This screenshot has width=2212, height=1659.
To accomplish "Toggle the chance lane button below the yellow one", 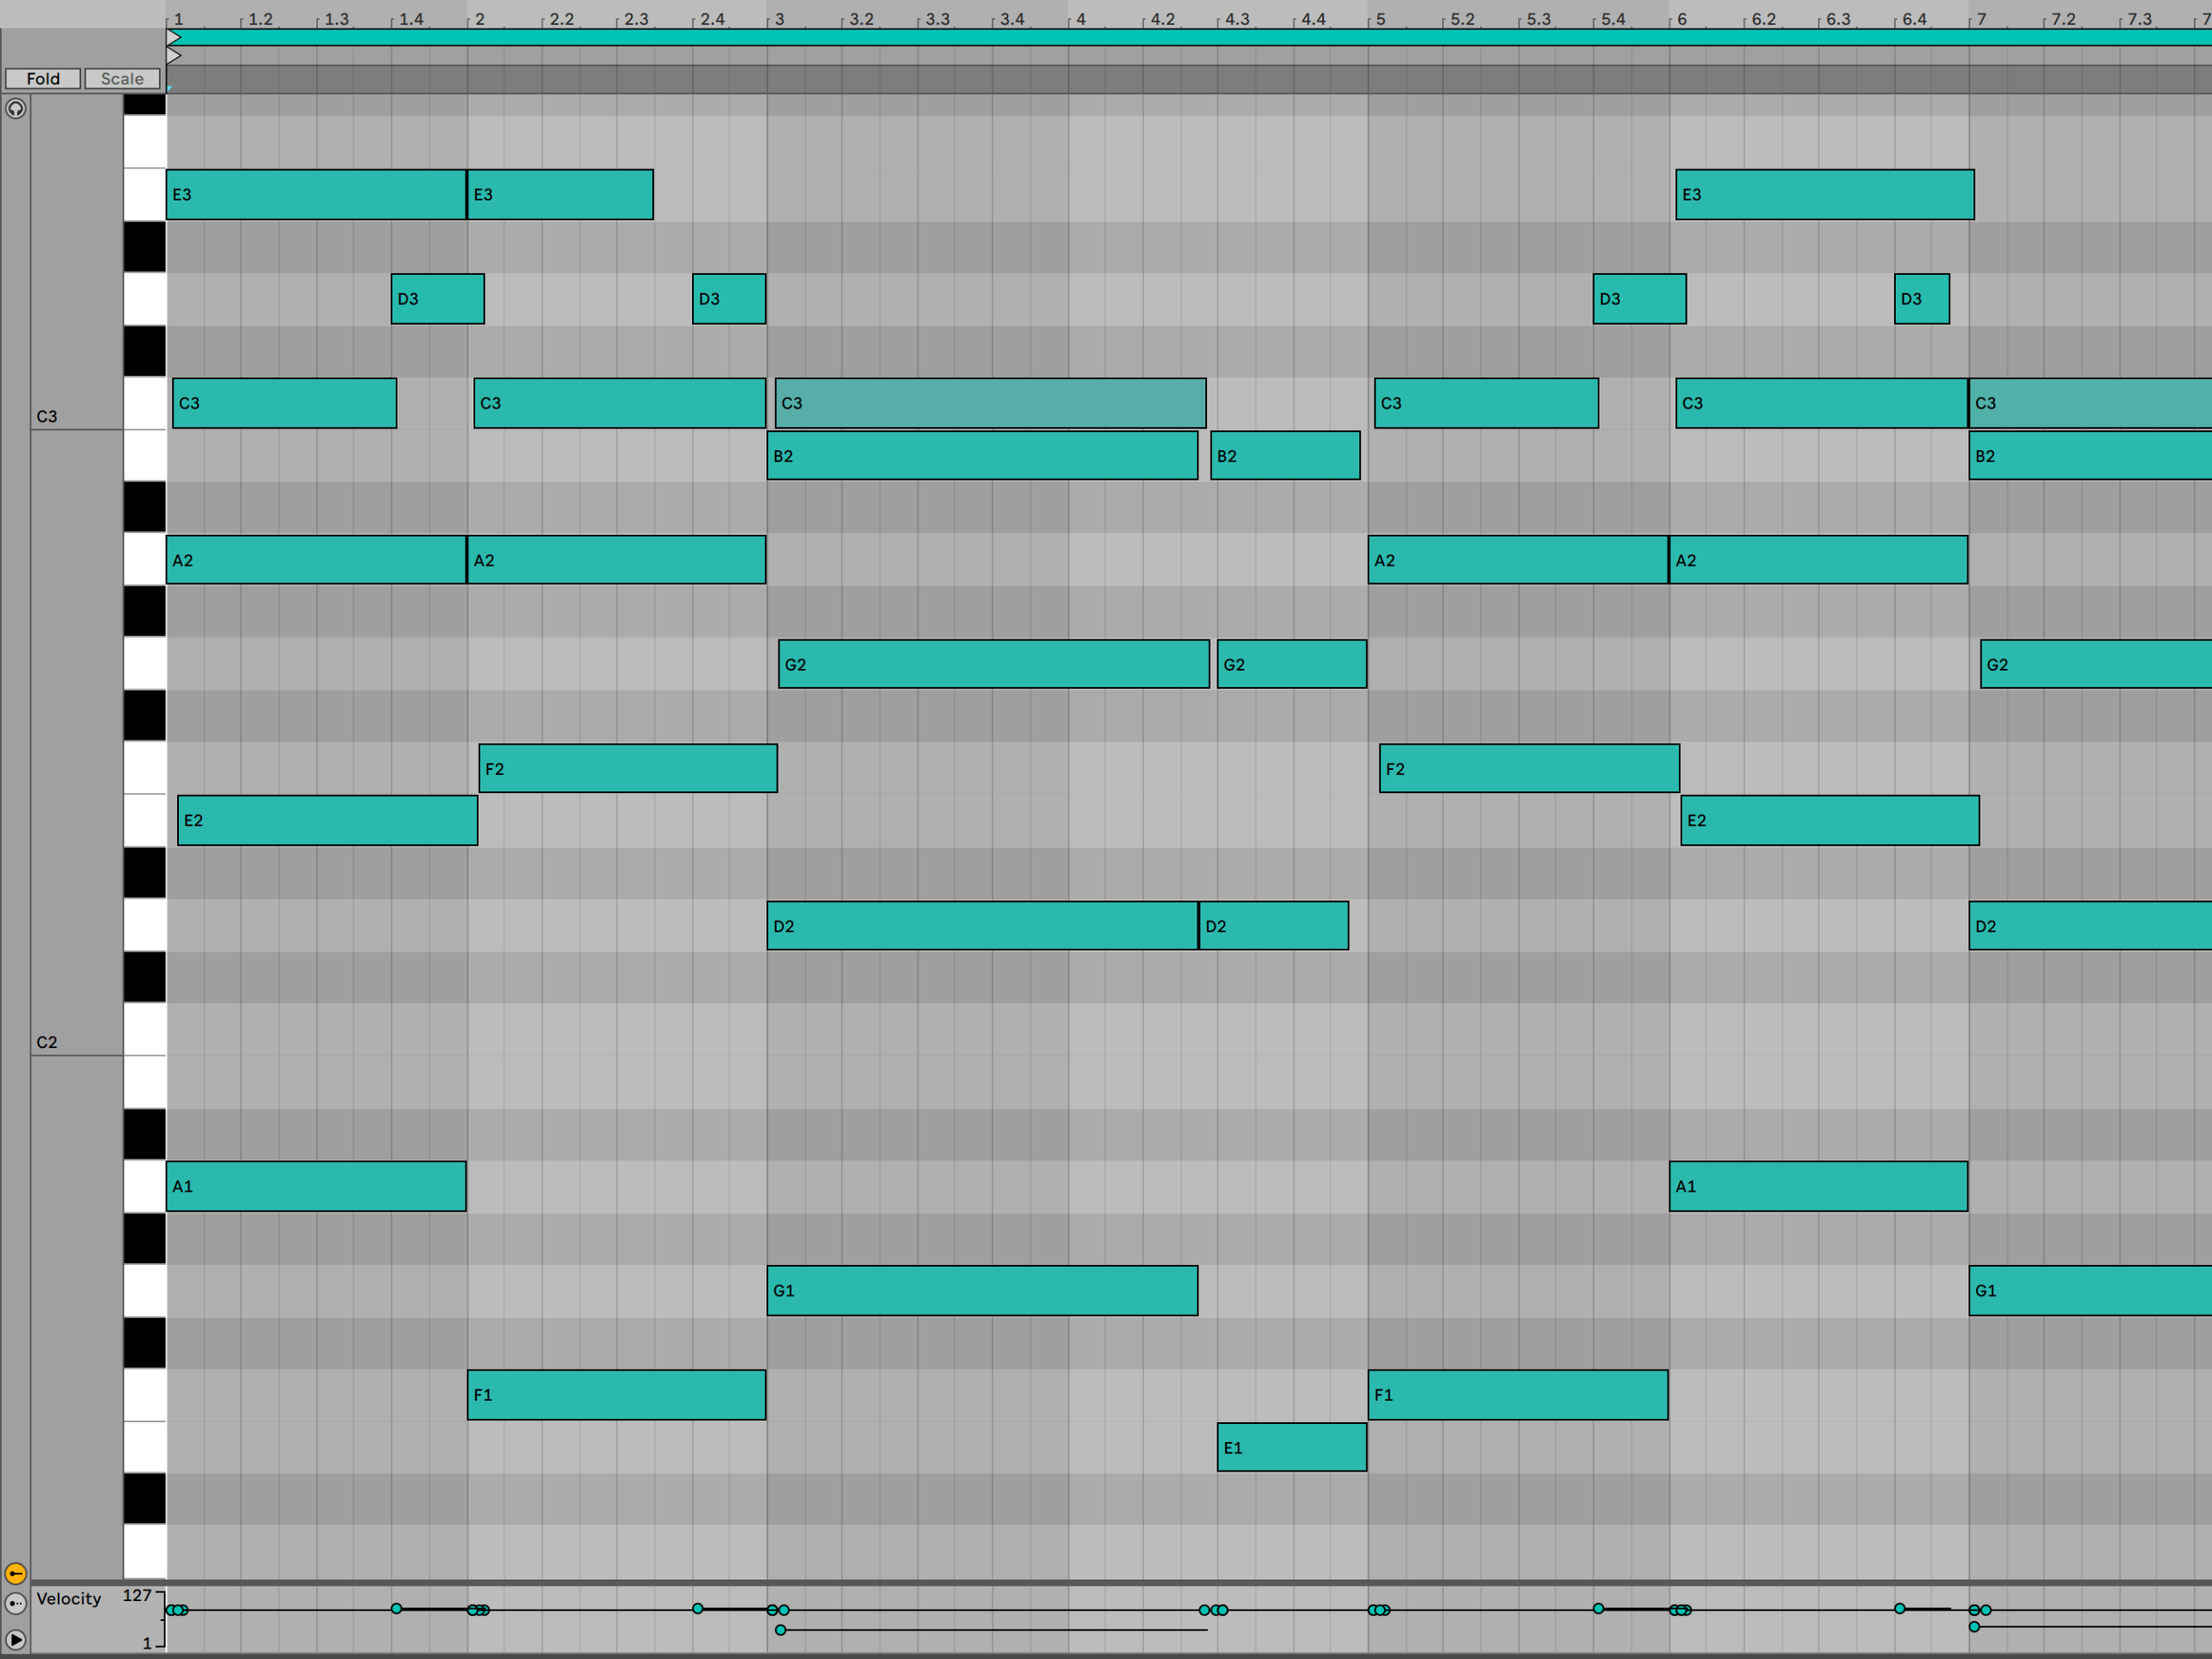I will click(15, 1603).
